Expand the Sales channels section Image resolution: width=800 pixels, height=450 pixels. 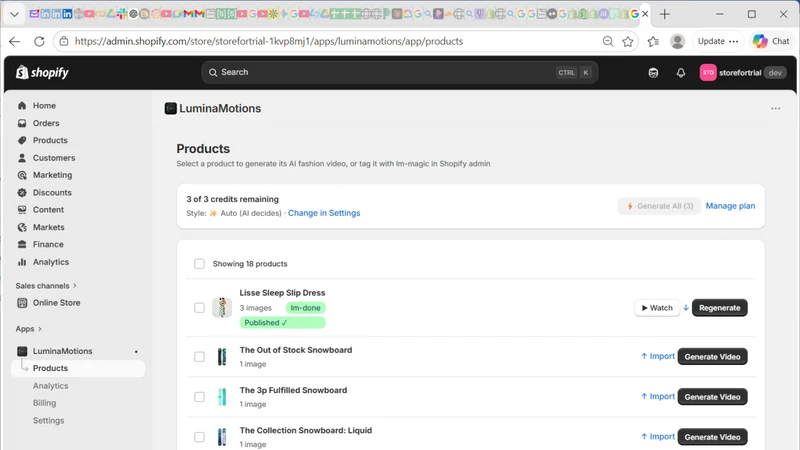click(46, 286)
